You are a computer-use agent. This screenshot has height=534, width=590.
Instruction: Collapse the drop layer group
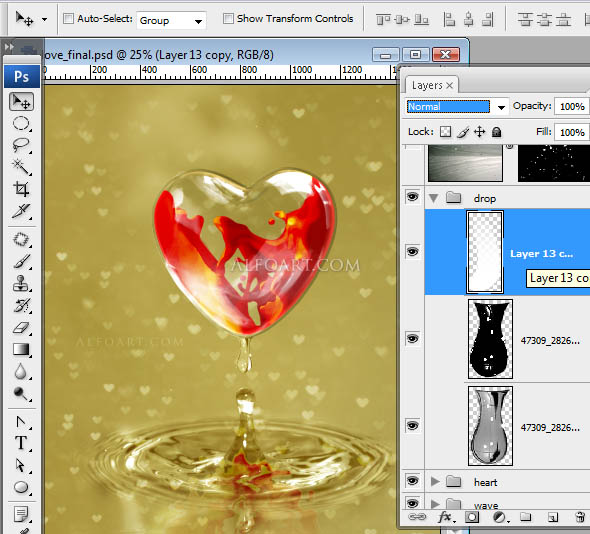pos(434,198)
